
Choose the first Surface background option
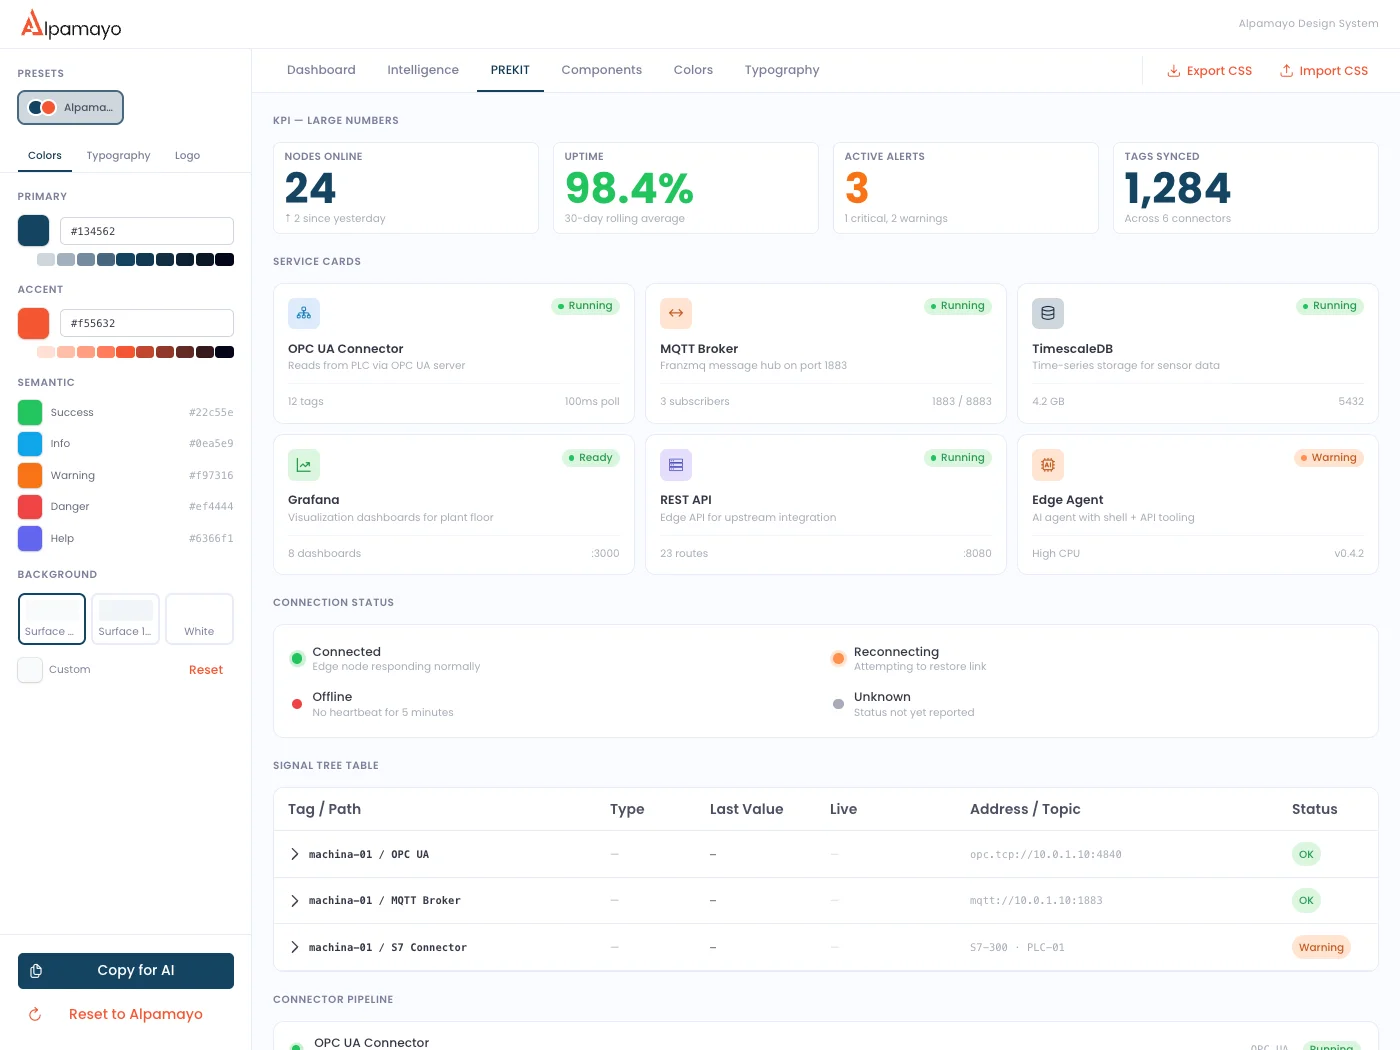pyautogui.click(x=52, y=619)
